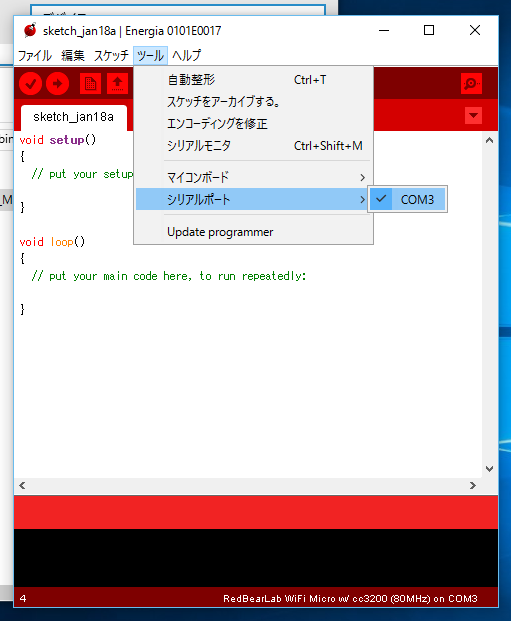Click the Verify checkmark toolbar button

coord(31,84)
